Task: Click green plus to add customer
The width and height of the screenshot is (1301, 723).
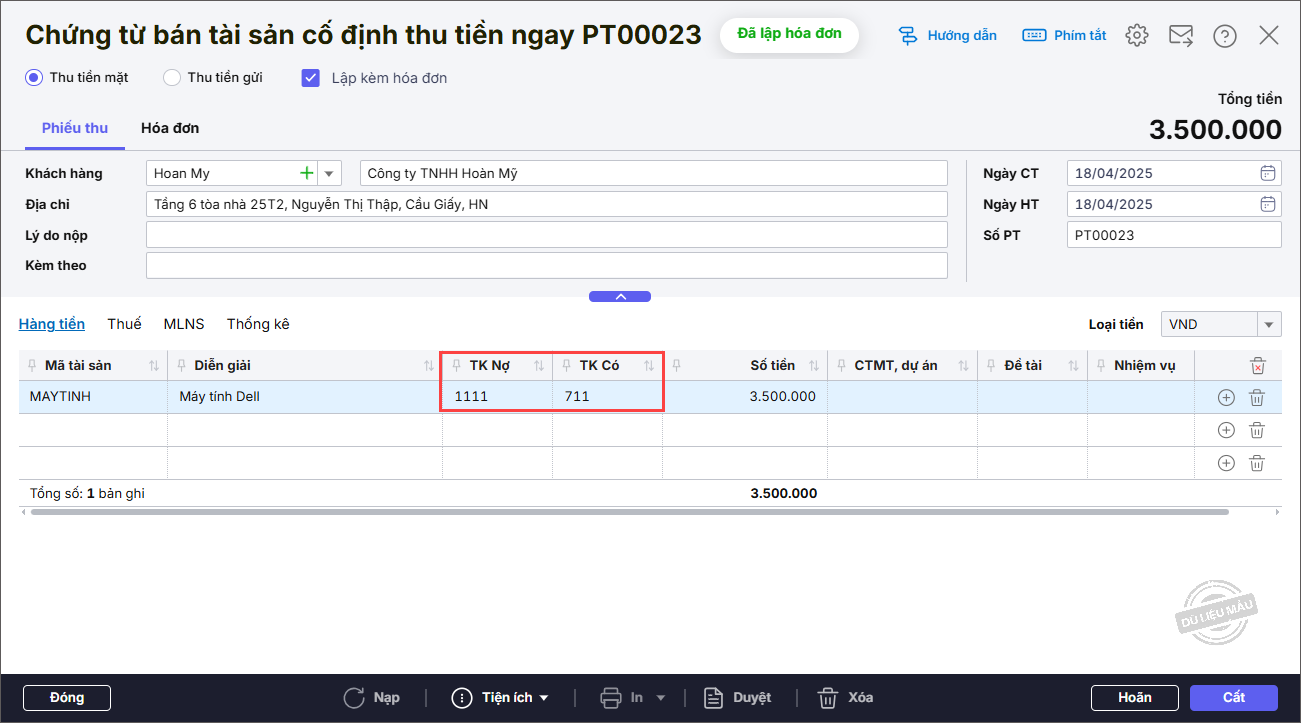Action: [307, 173]
